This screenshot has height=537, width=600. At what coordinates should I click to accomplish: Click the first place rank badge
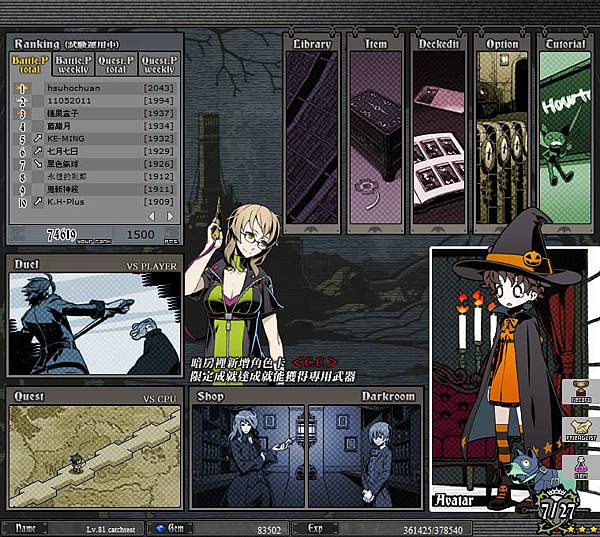pyautogui.click(x=22, y=88)
